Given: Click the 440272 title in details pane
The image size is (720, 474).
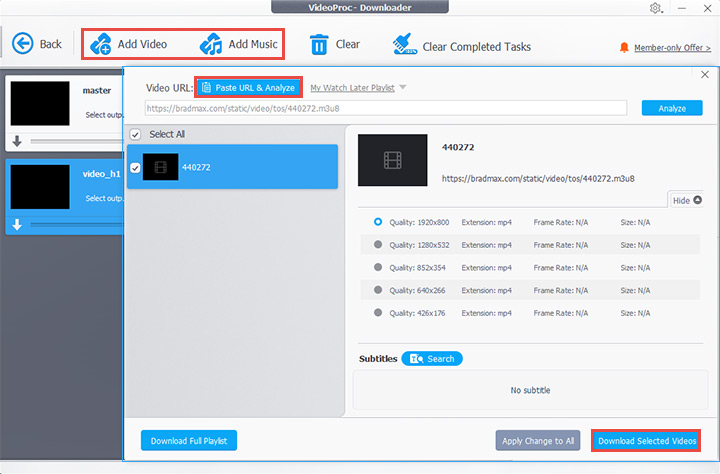Looking at the screenshot, I should point(458,147).
